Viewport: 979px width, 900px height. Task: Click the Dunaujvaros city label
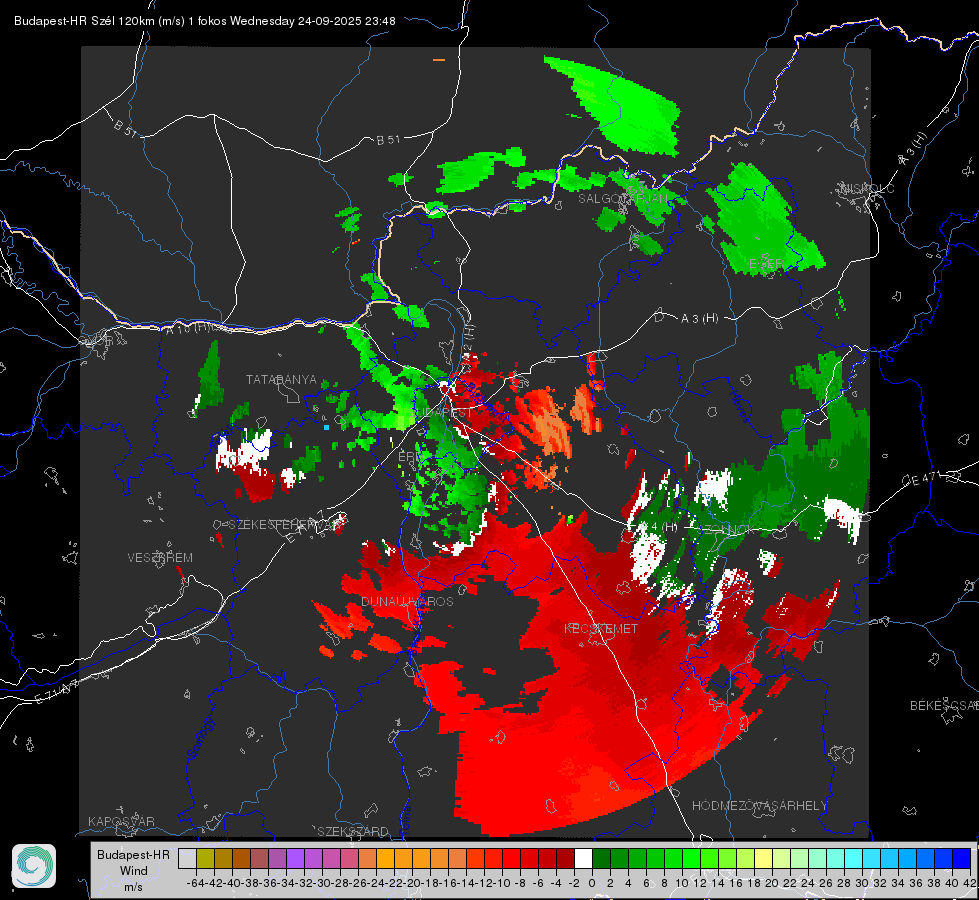pyautogui.click(x=407, y=601)
